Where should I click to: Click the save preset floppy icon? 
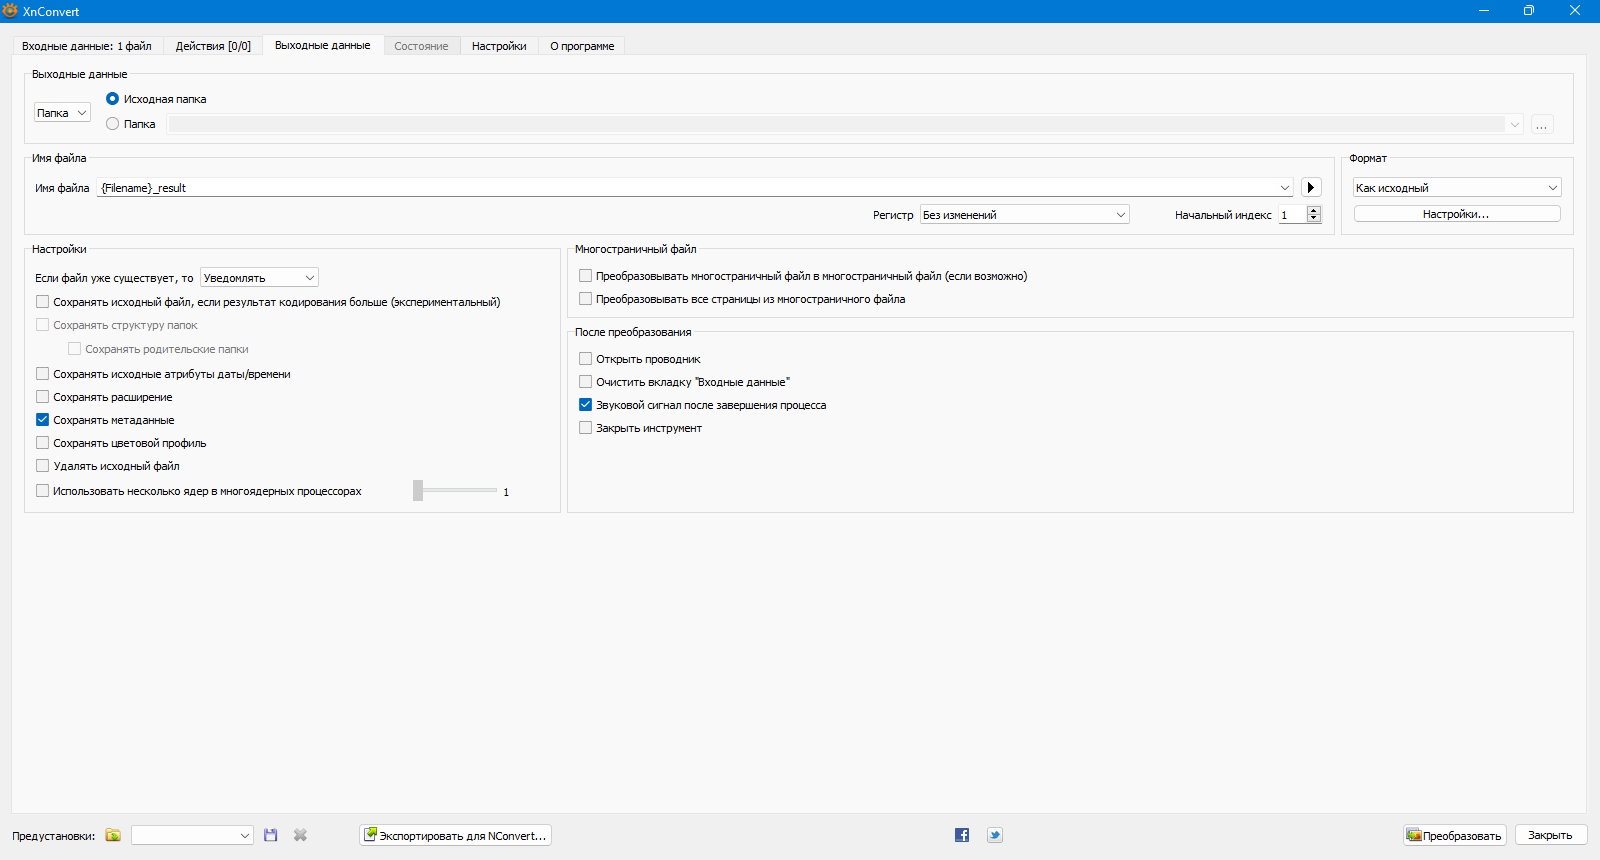pyautogui.click(x=270, y=835)
